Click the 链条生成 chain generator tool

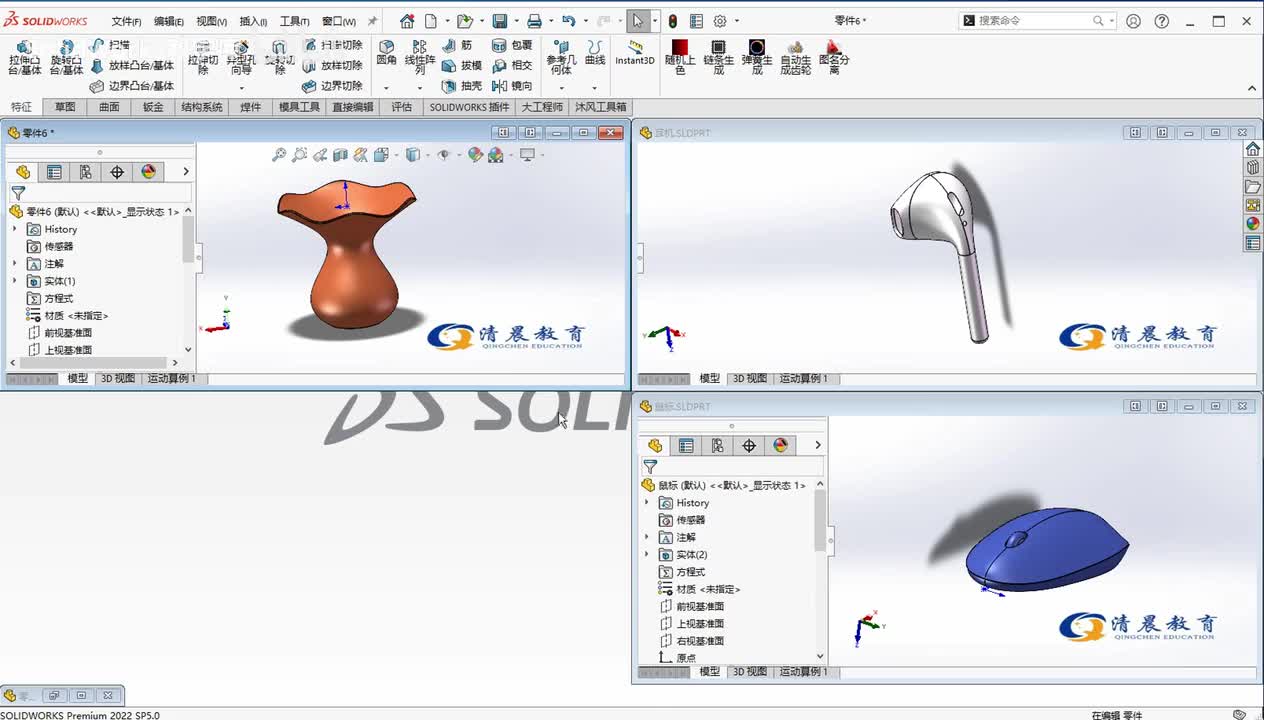click(x=718, y=58)
